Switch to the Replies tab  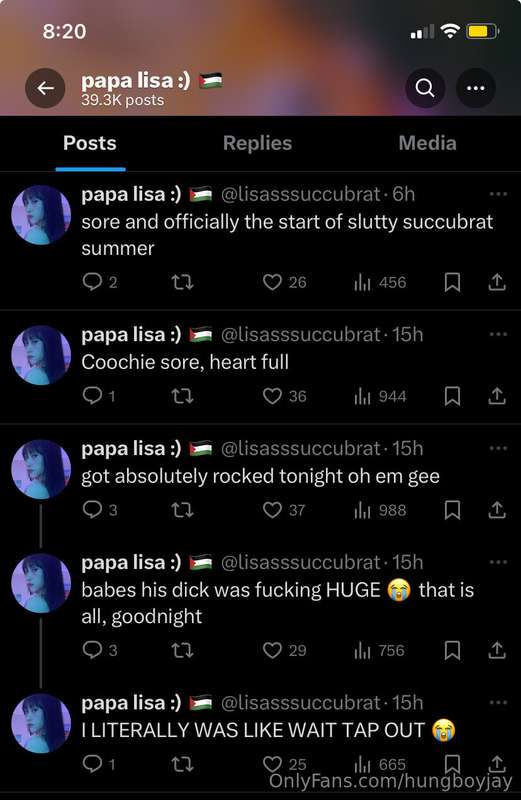point(257,143)
